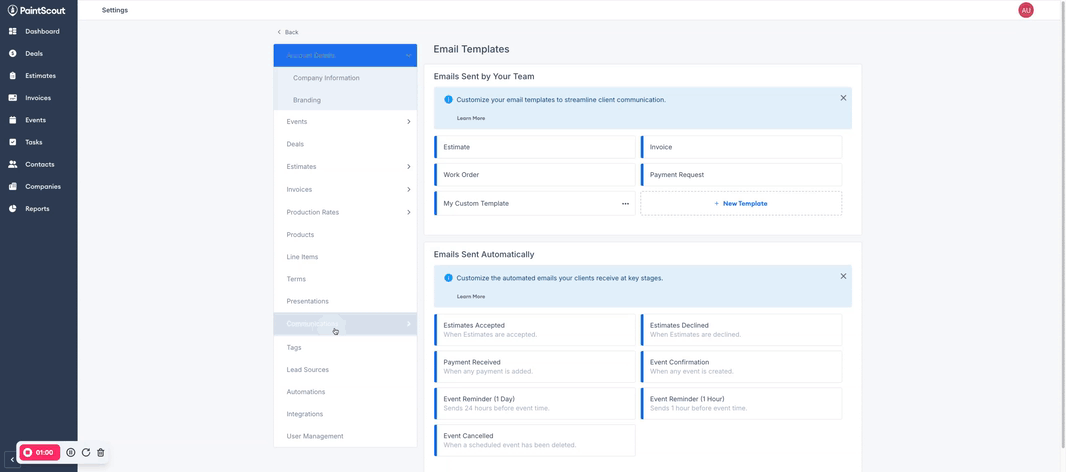Collapse the Account Details section
Viewport: 1066px width, 472px height.
pos(409,55)
